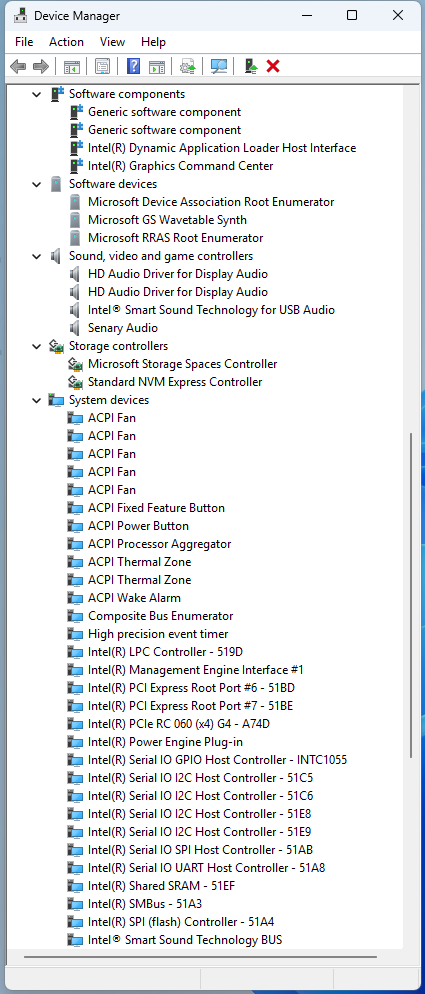The height and width of the screenshot is (994, 425).
Task: Click Scan for hardware changes monitor icon
Action: click(x=219, y=66)
